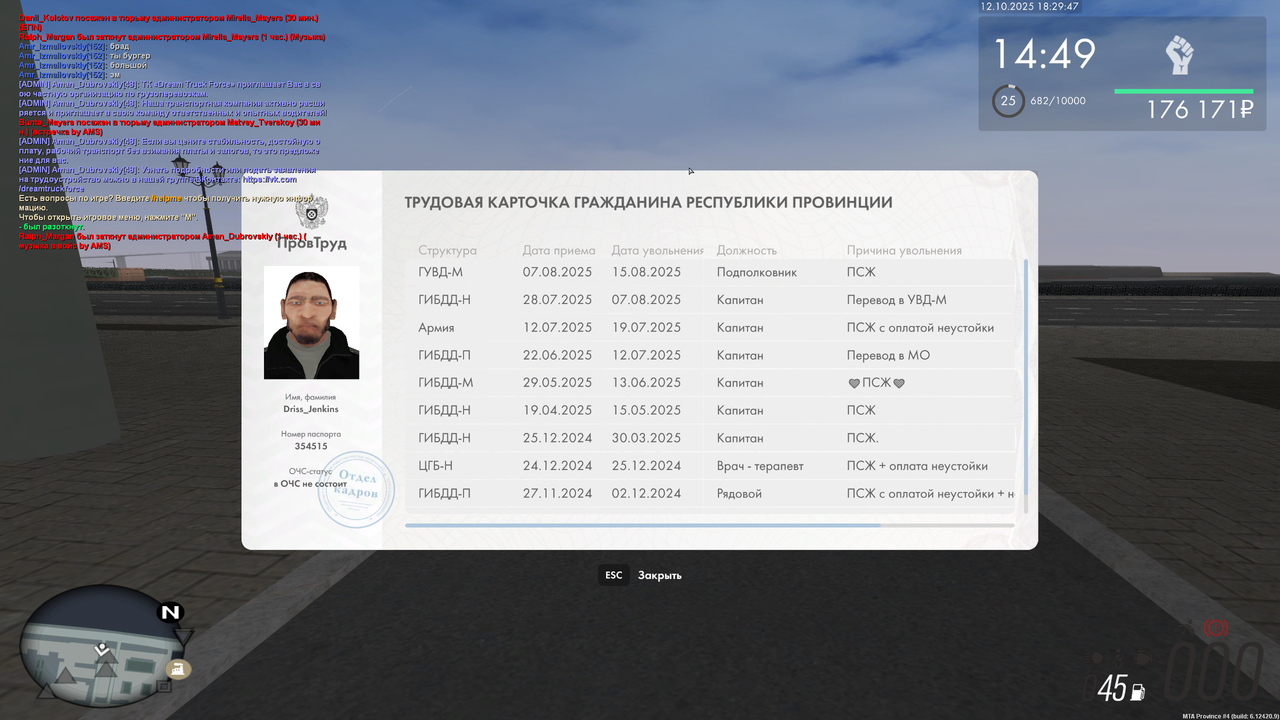Click the Driss_Jenkins portrait photo
Screen dimensions: 1280x720
pyautogui.click(x=311, y=323)
